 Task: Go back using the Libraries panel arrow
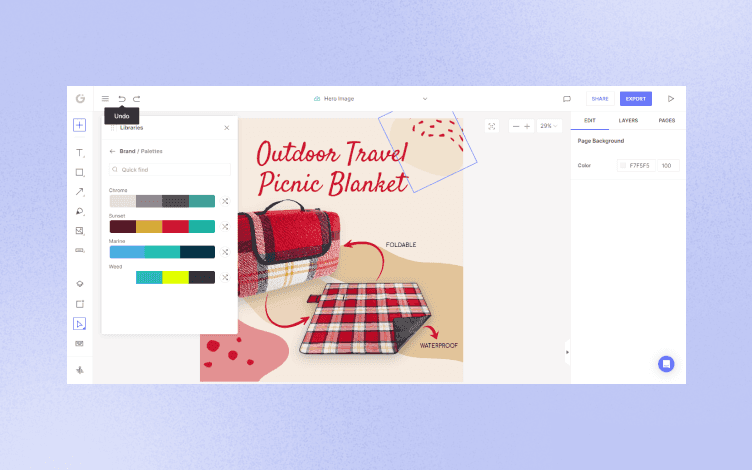click(x=112, y=151)
